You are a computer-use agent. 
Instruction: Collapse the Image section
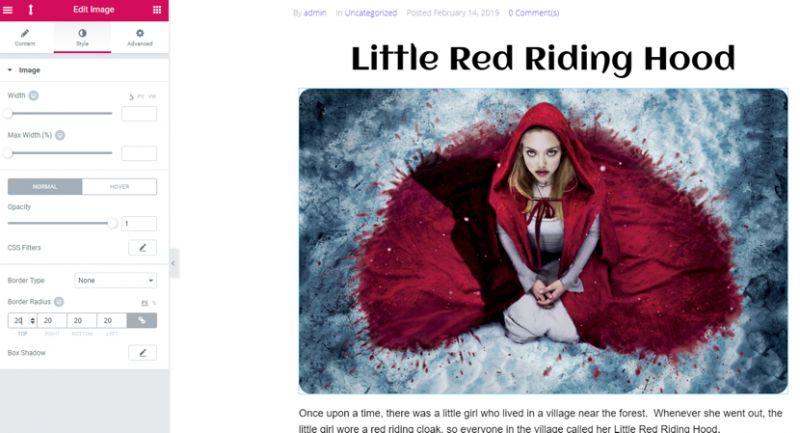24,70
